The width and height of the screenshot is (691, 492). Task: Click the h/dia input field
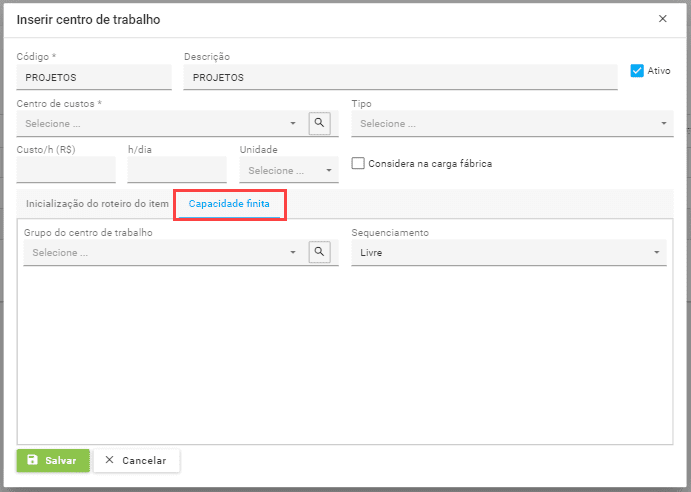pos(177,170)
